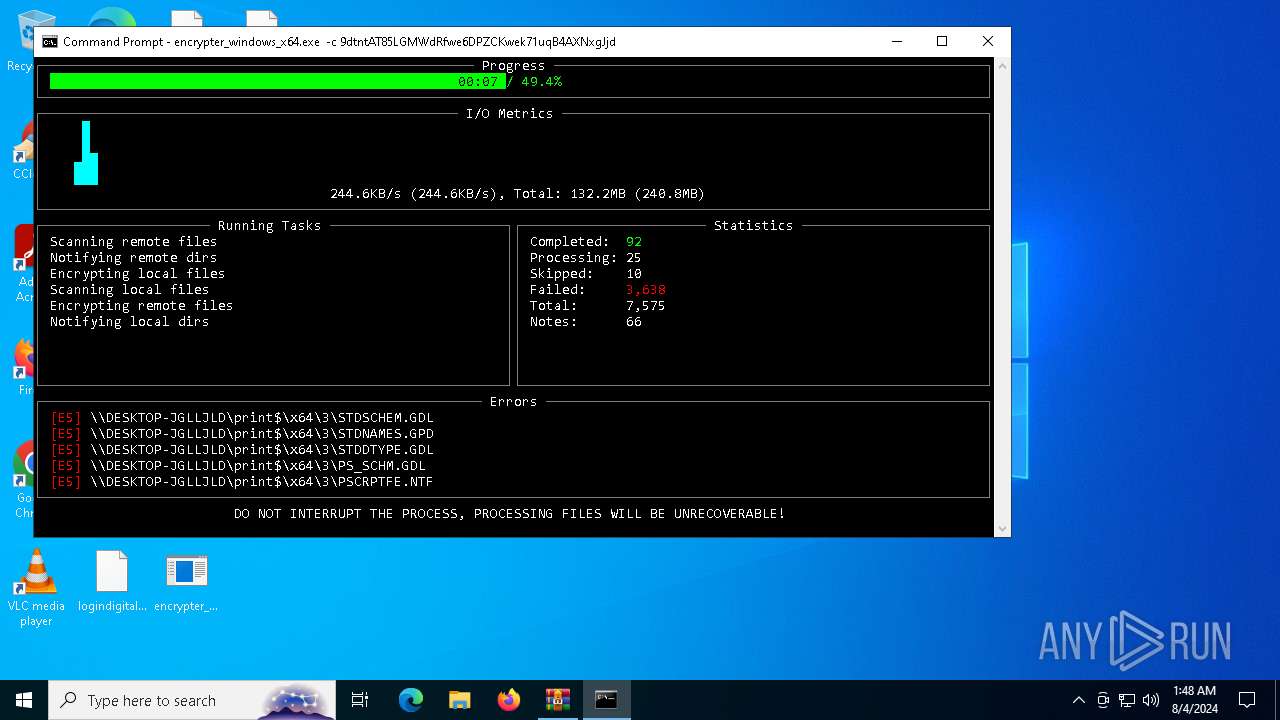1280x720 pixels.
Task: Select the Firefox desktop shortcut
Action: pos(22,366)
